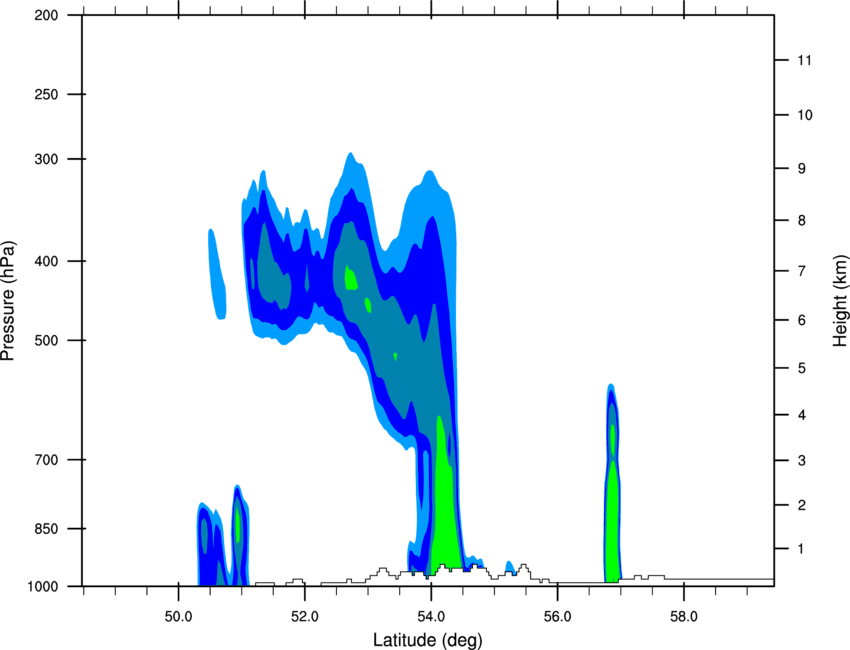The width and height of the screenshot is (850, 650).
Task: Click the 1000 pressure tick label
Action: point(43,587)
